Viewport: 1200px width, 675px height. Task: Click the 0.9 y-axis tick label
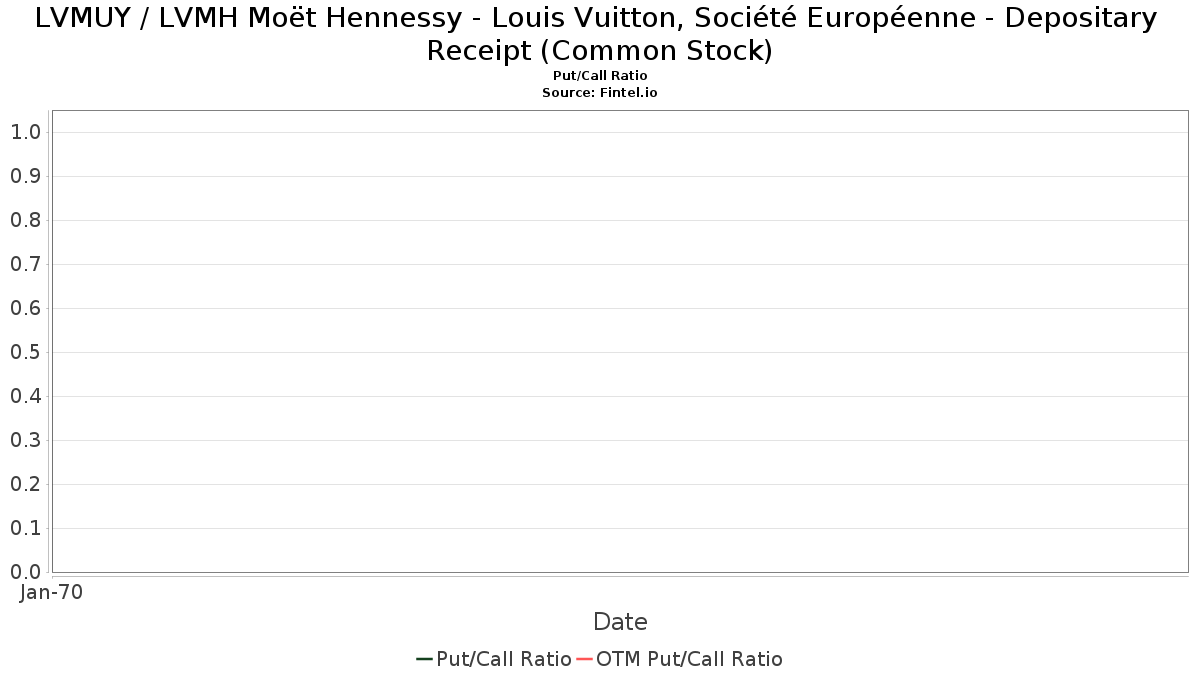click(25, 176)
